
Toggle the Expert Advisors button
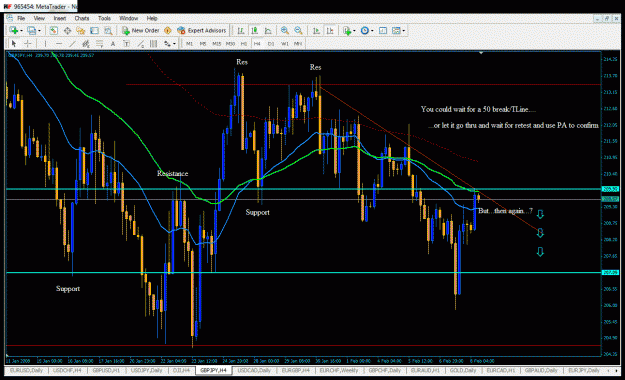tap(202, 30)
